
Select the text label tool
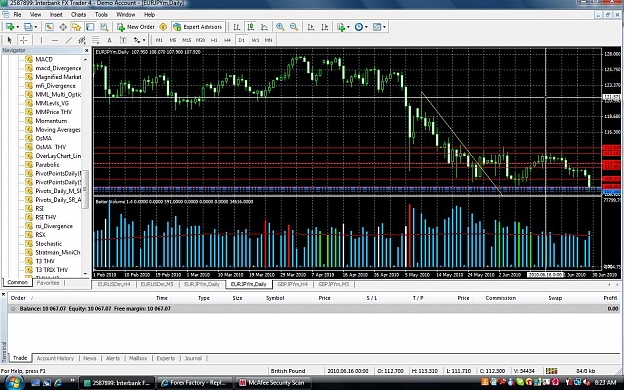point(109,40)
